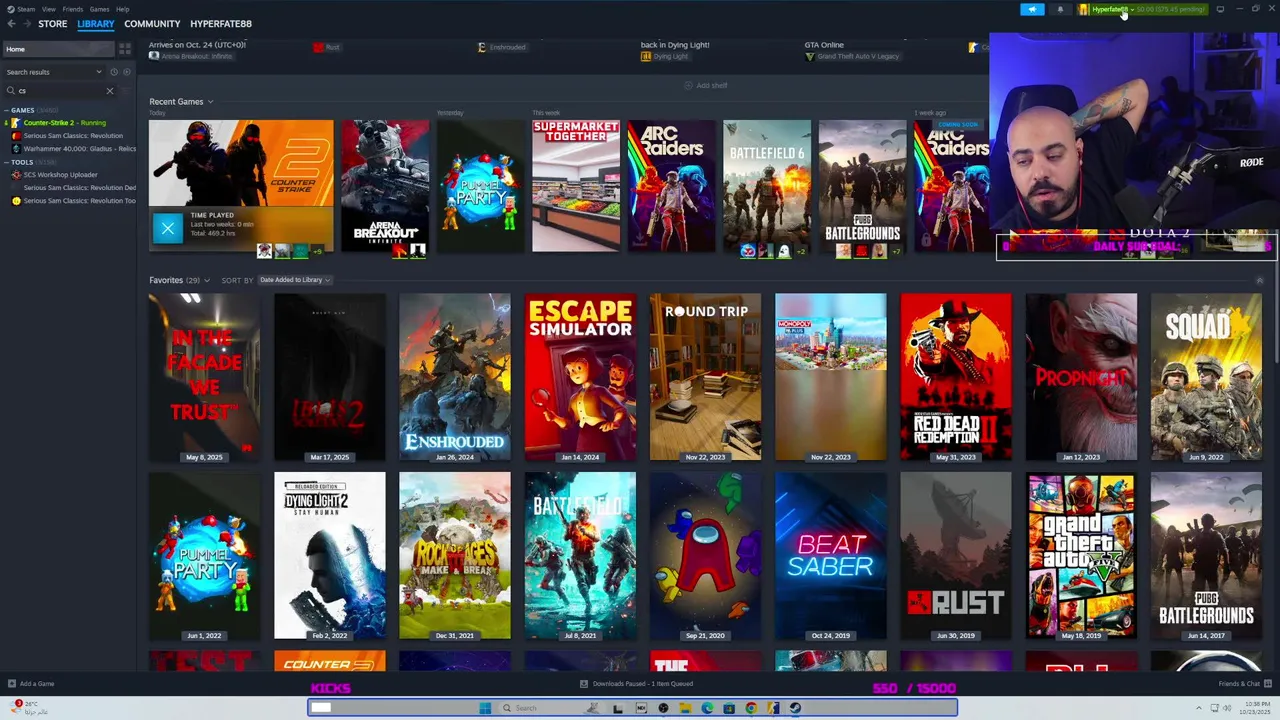The height and width of the screenshot is (720, 1280).
Task: Open advanced search filters icon
Action: tap(126, 91)
